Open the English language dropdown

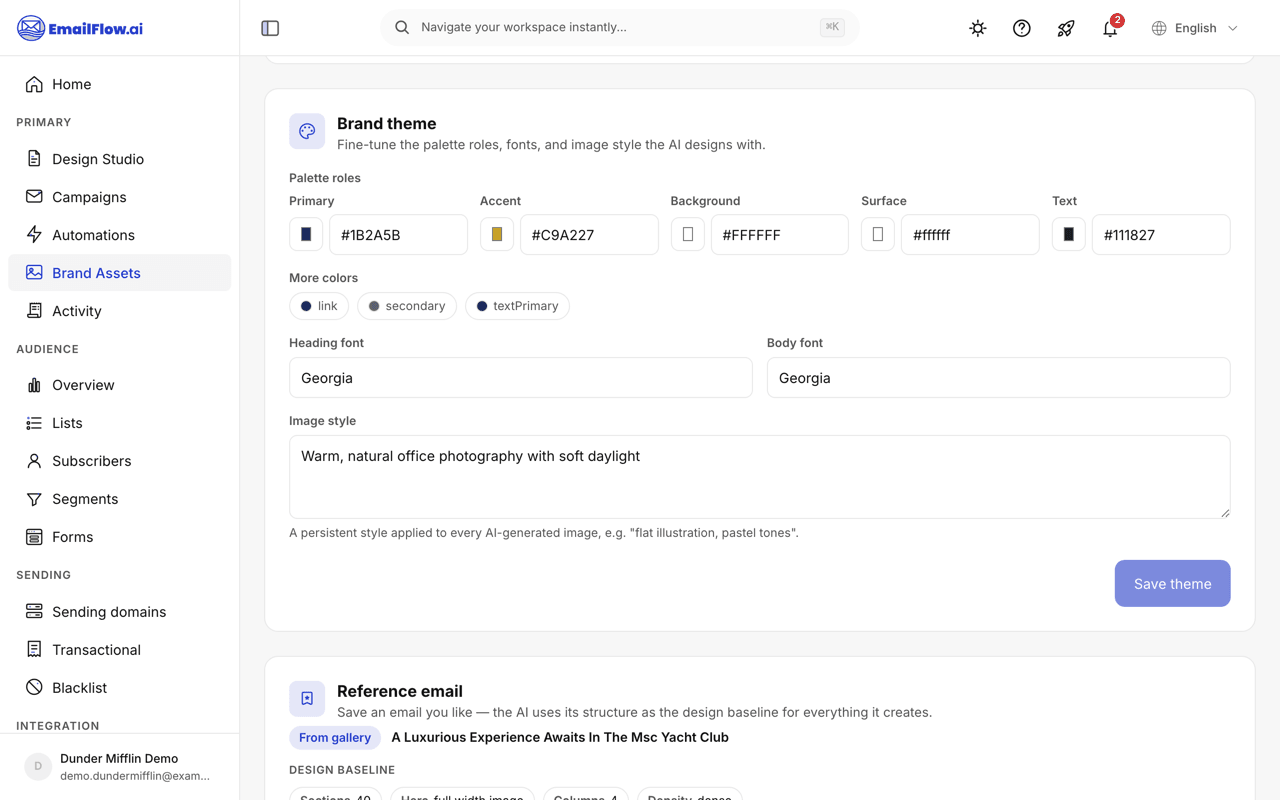[1195, 28]
